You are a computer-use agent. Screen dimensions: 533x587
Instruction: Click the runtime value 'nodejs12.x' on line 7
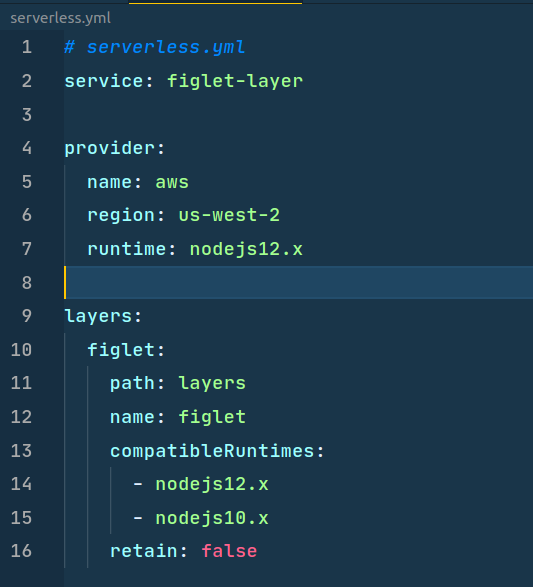tap(246, 249)
